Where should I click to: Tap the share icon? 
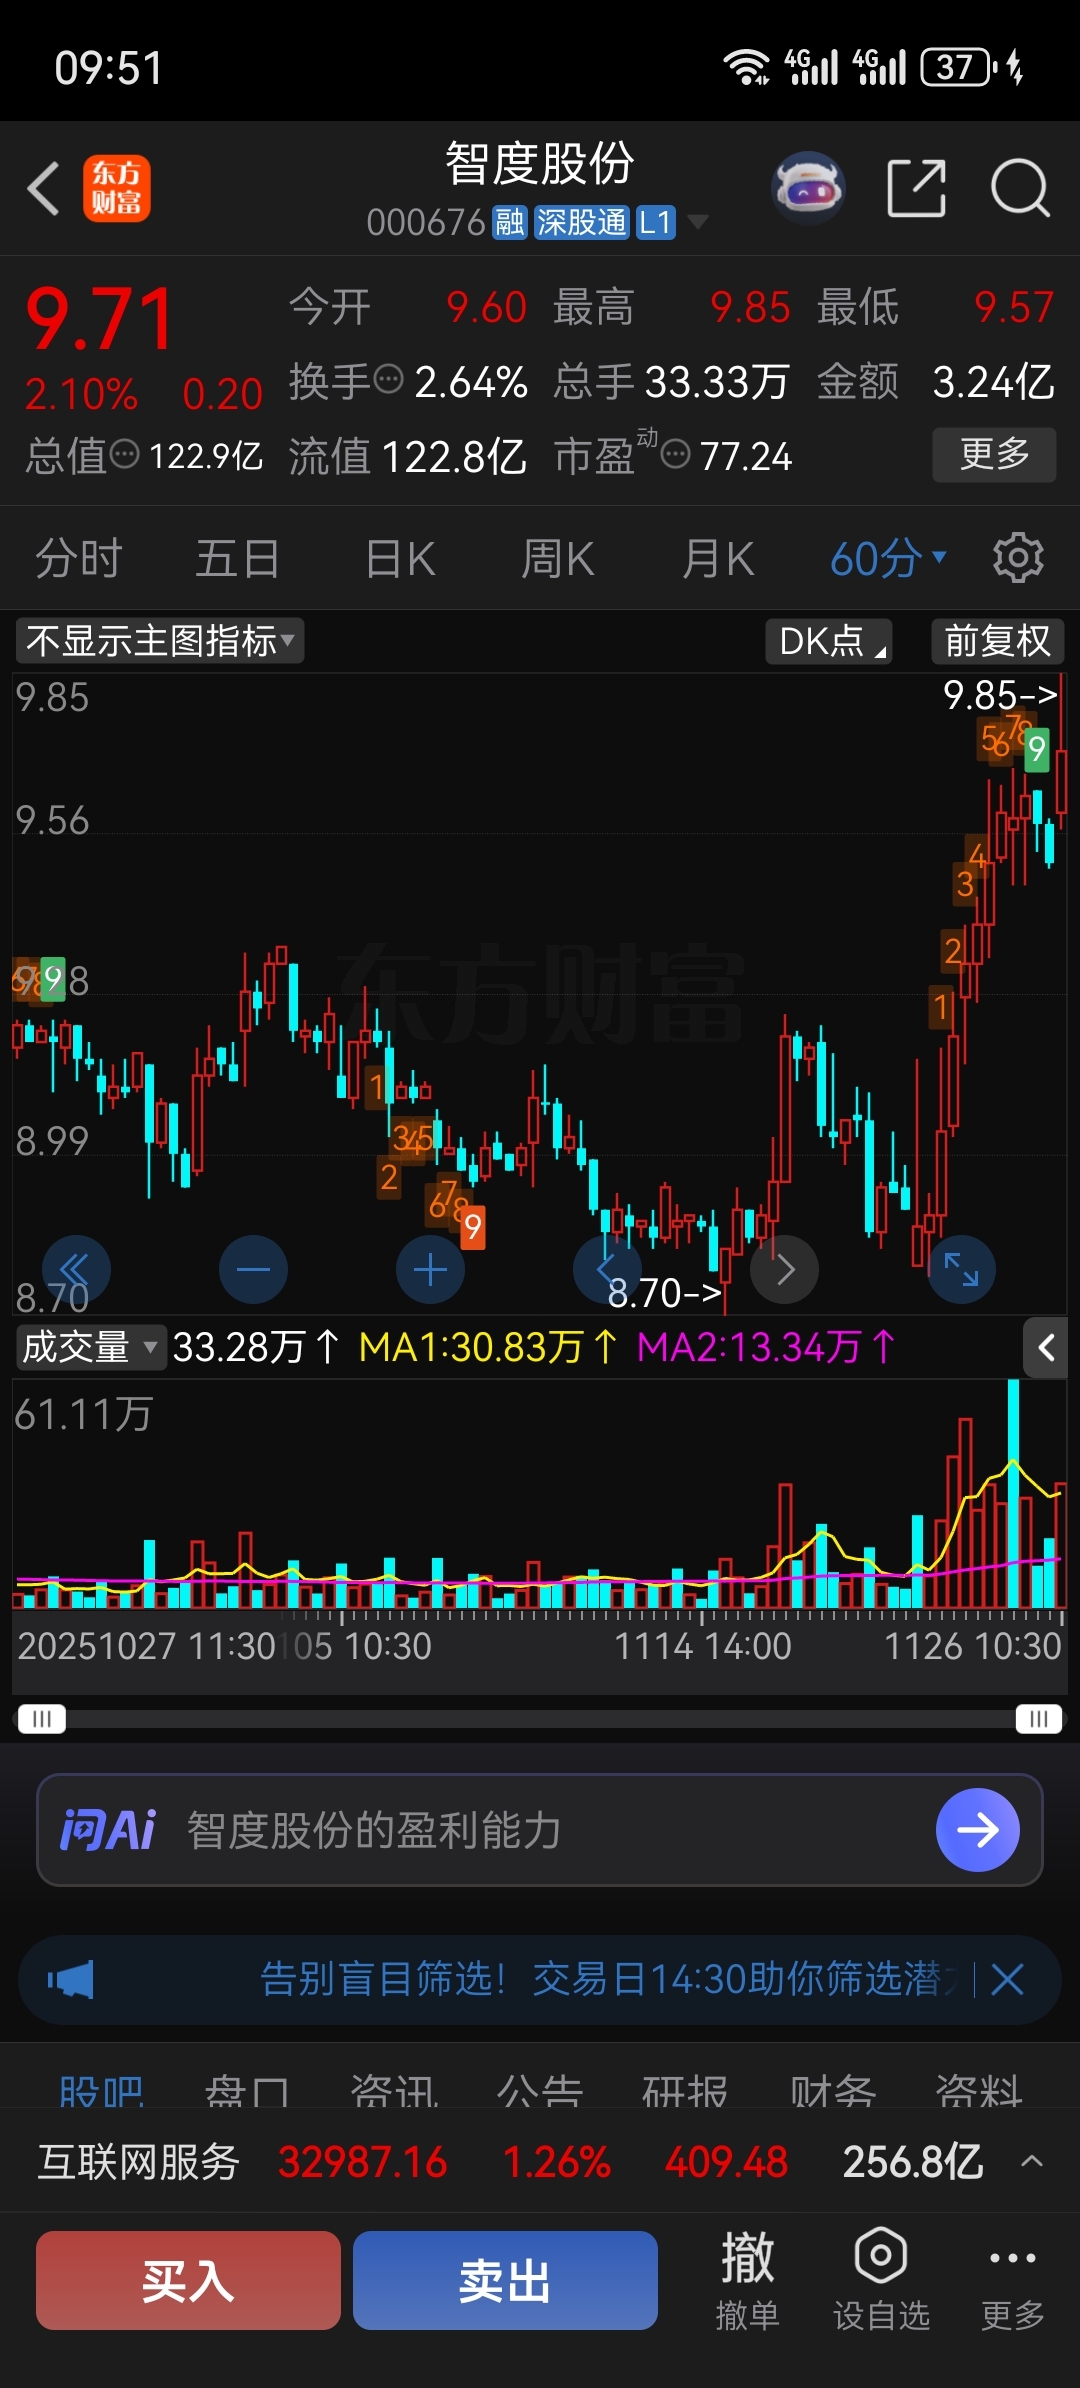[x=917, y=188]
